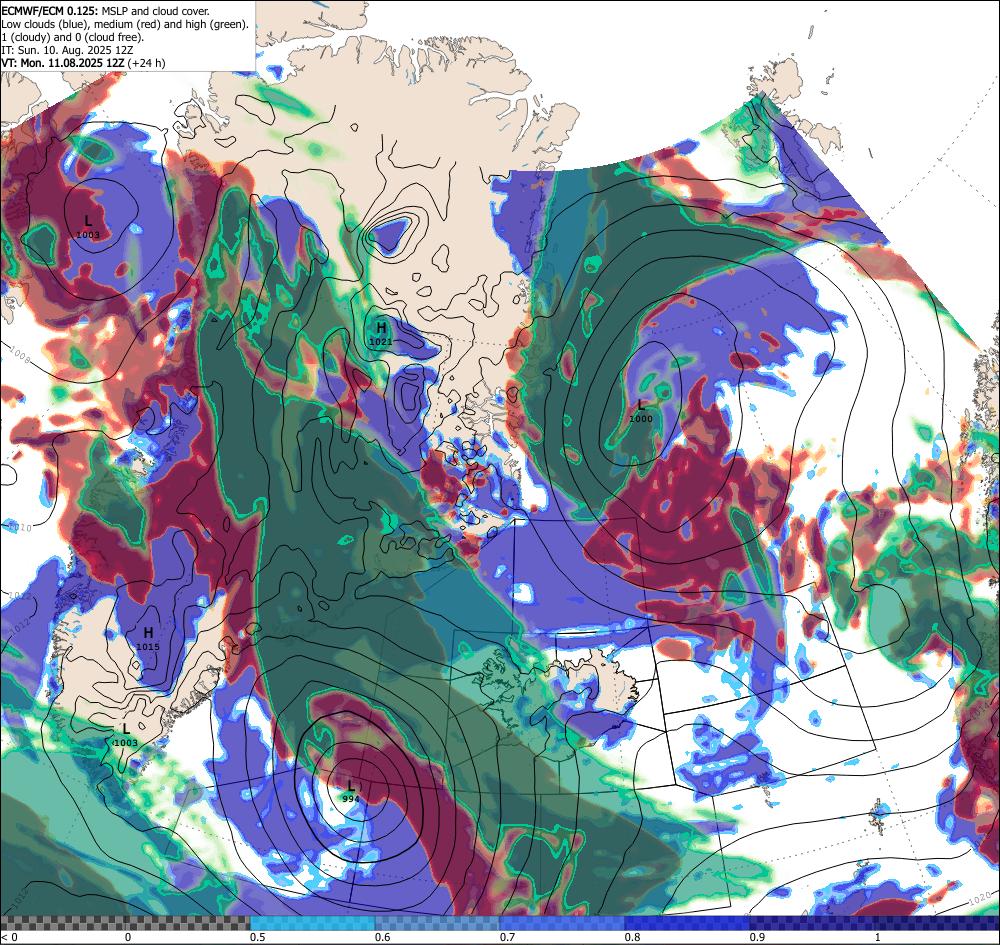Click the '0.9' colorbar tick label
This screenshot has width=1000, height=945.
pyautogui.click(x=758, y=937)
